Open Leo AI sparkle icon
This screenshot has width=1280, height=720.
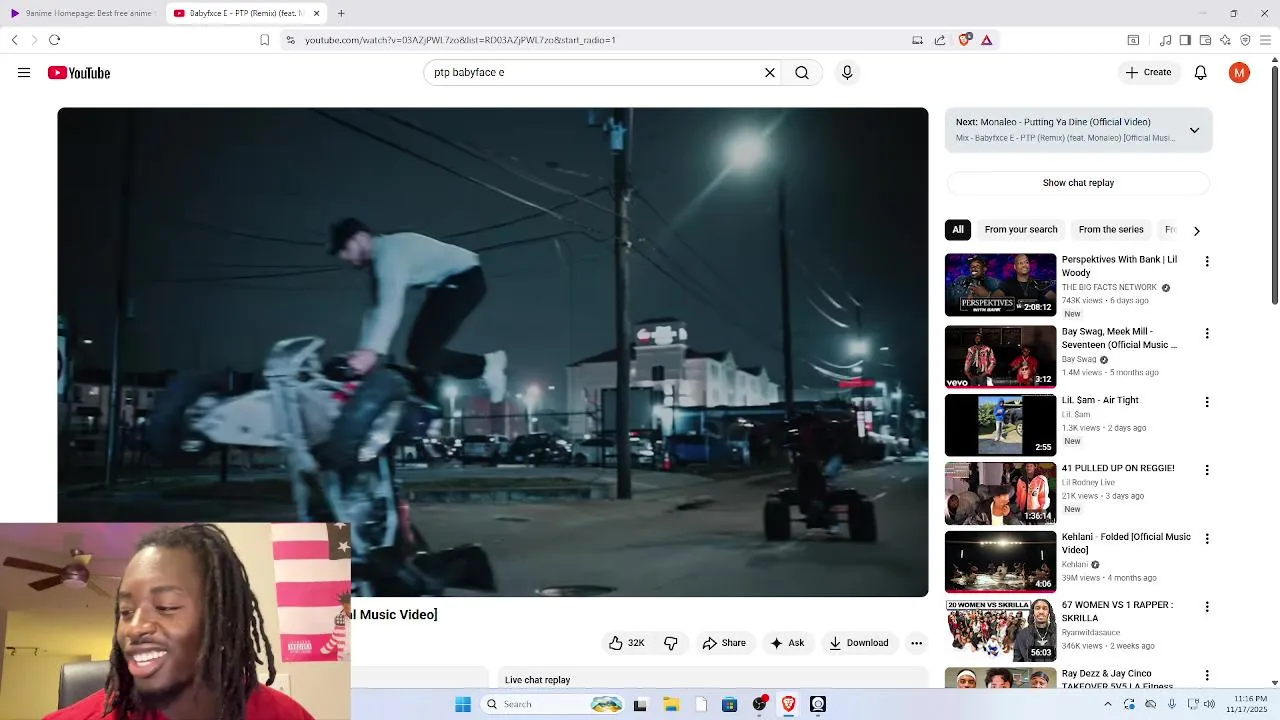[x=1225, y=40]
